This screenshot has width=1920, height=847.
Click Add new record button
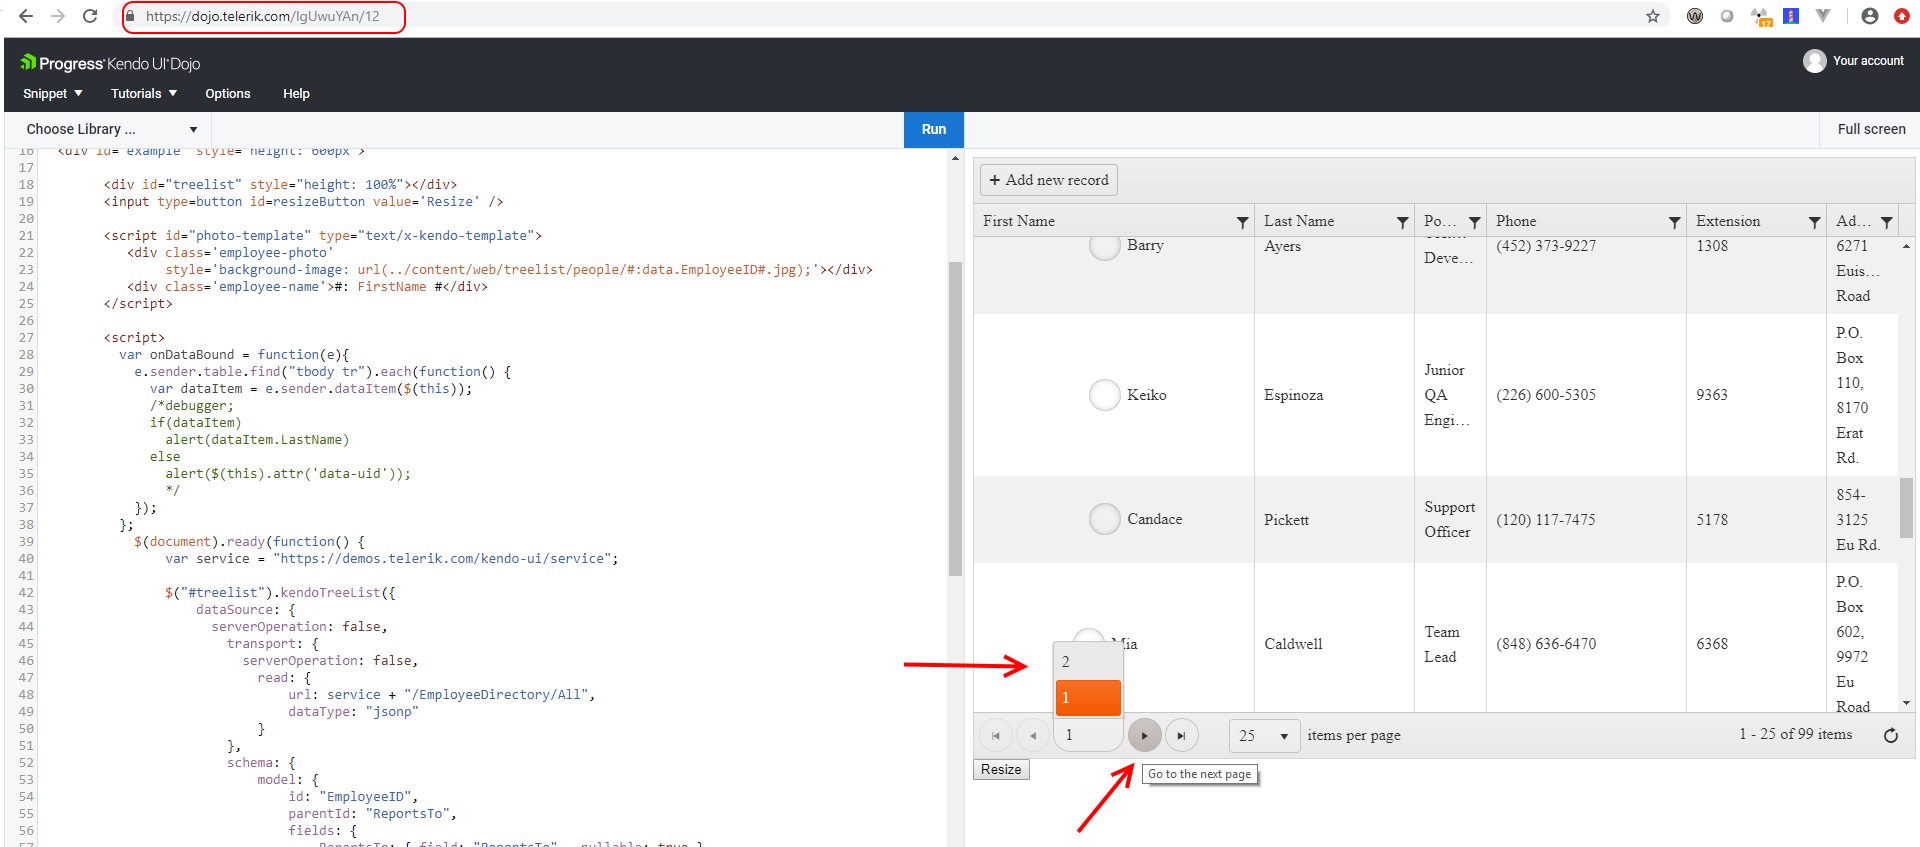1048,180
